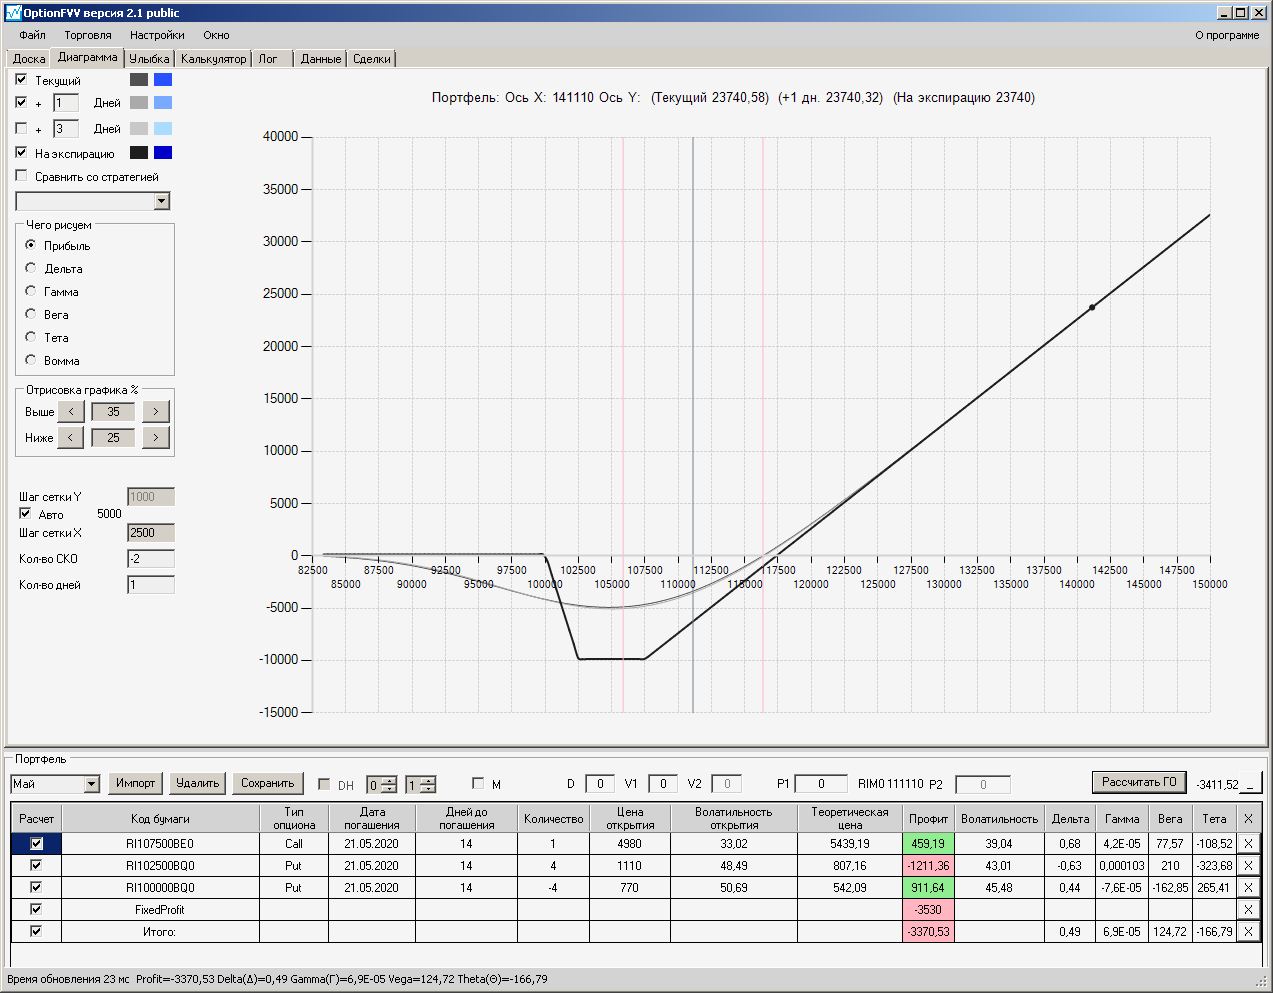
Task: Click the small underscore button beside -3411,52
Action: (1252, 784)
